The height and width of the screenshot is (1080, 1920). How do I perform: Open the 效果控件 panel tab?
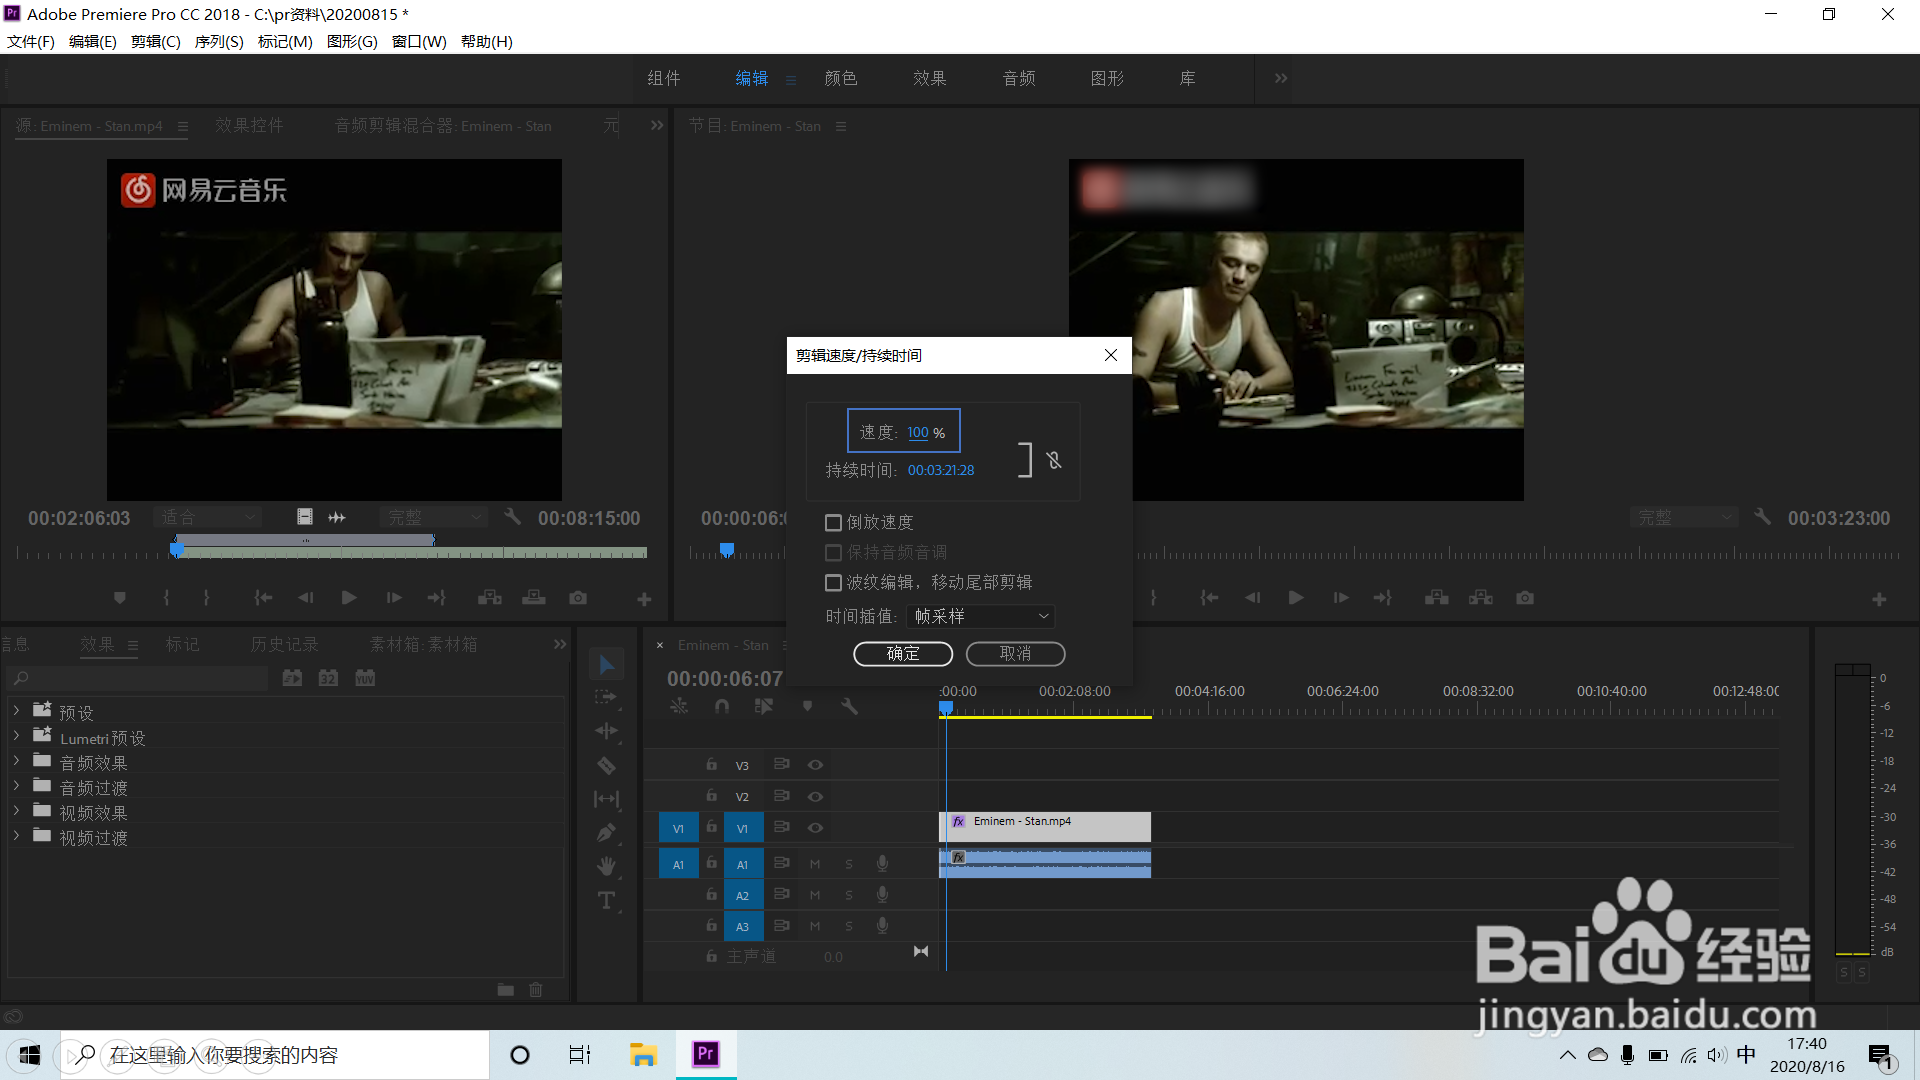pos(249,126)
